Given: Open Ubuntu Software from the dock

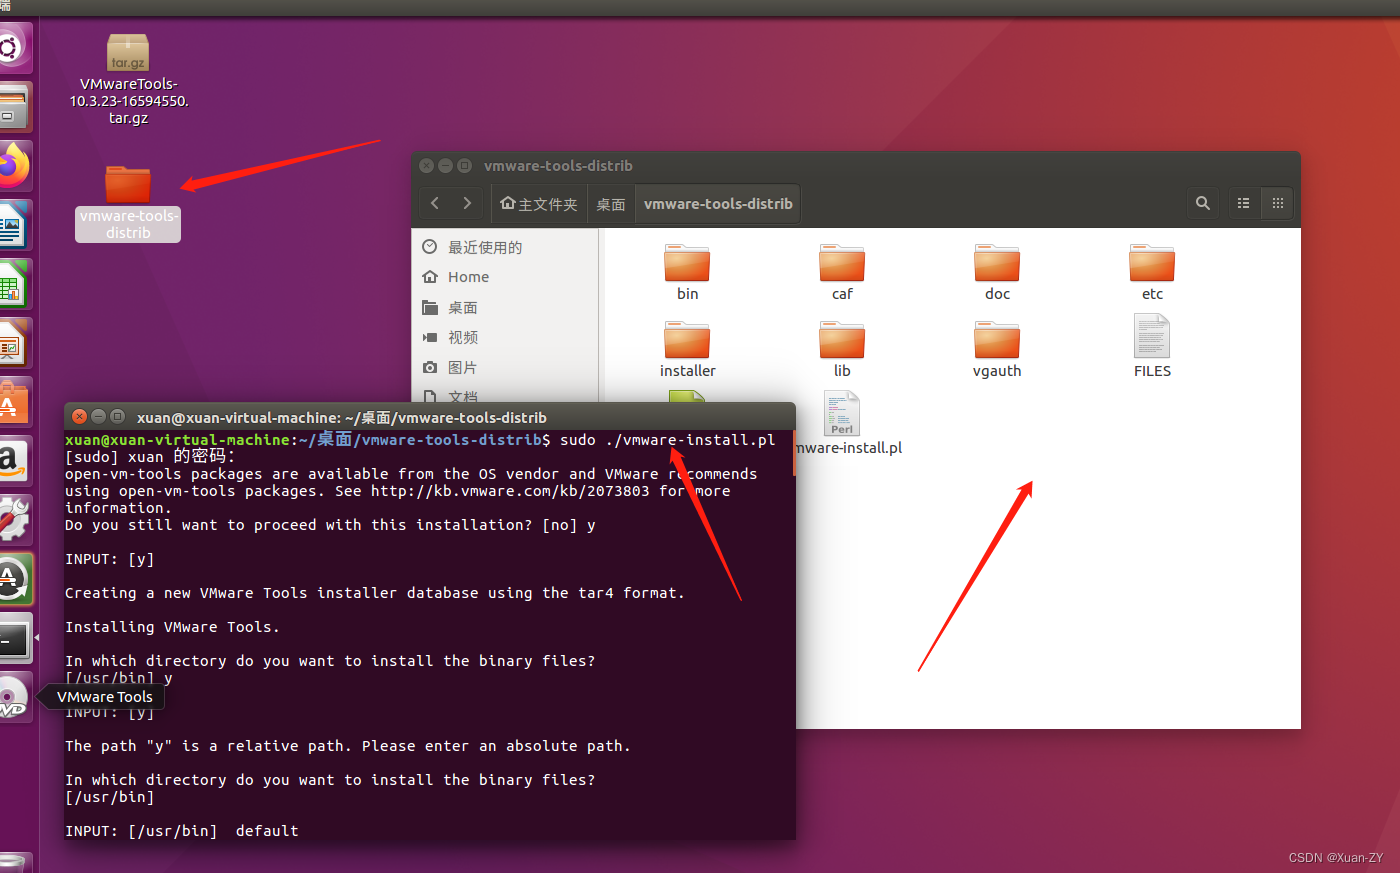Looking at the screenshot, I should (x=14, y=402).
